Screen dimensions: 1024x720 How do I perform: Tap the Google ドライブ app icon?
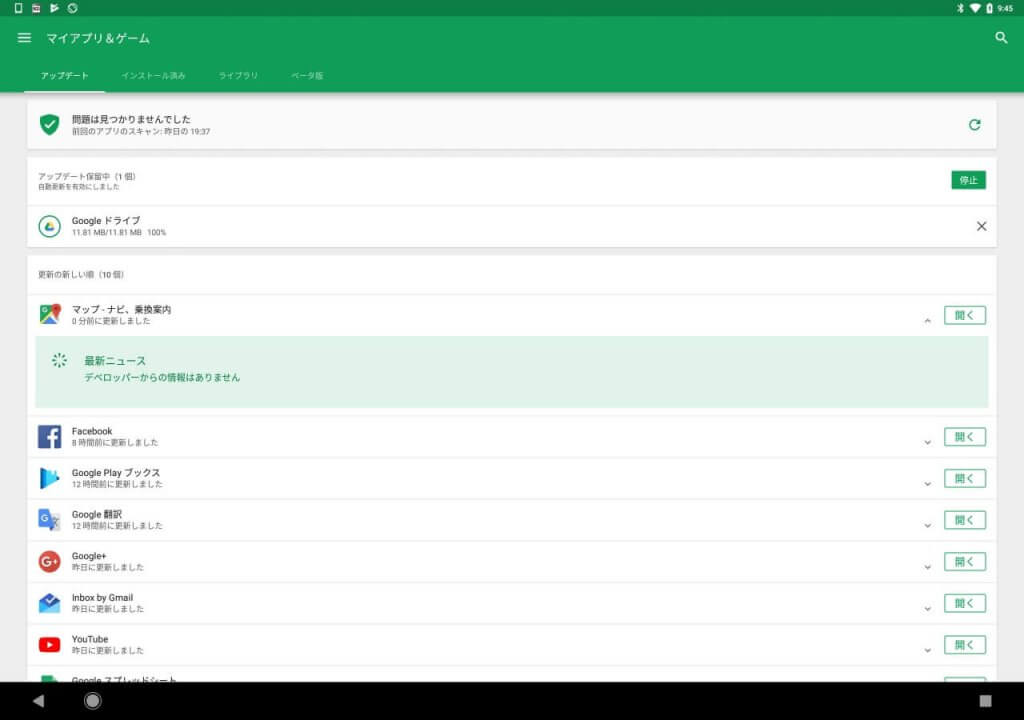click(x=49, y=226)
